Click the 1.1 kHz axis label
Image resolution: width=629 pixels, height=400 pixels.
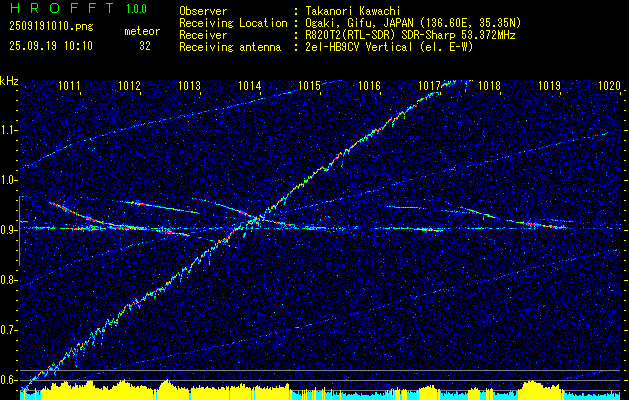click(8, 130)
